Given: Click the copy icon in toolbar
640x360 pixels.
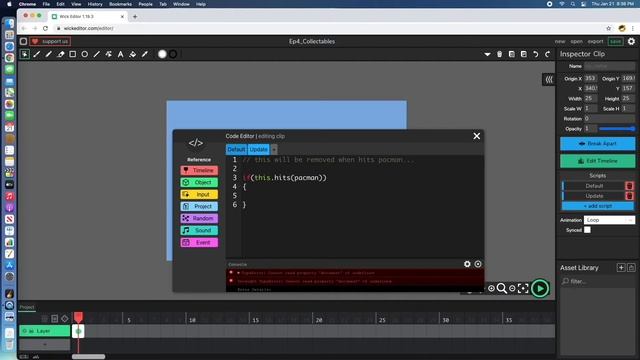Looking at the screenshot, I should coord(511,54).
